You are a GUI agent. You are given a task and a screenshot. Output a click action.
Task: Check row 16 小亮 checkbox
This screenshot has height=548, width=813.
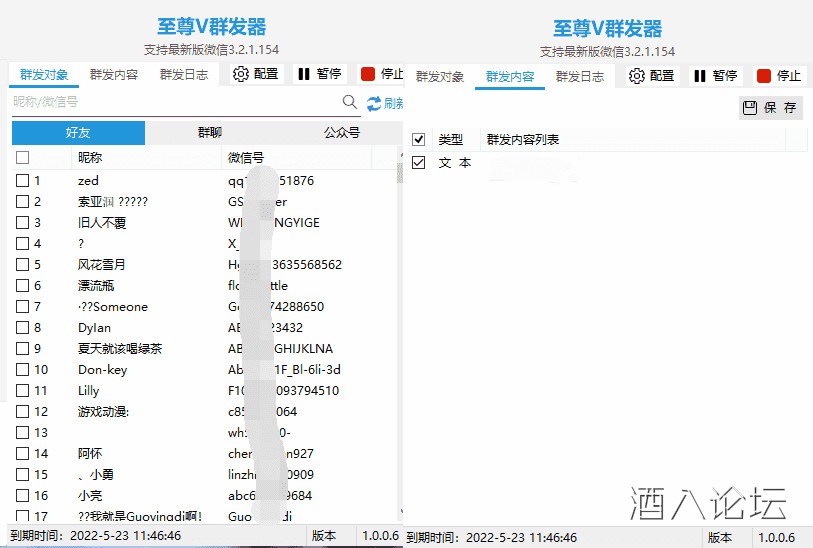[22, 496]
